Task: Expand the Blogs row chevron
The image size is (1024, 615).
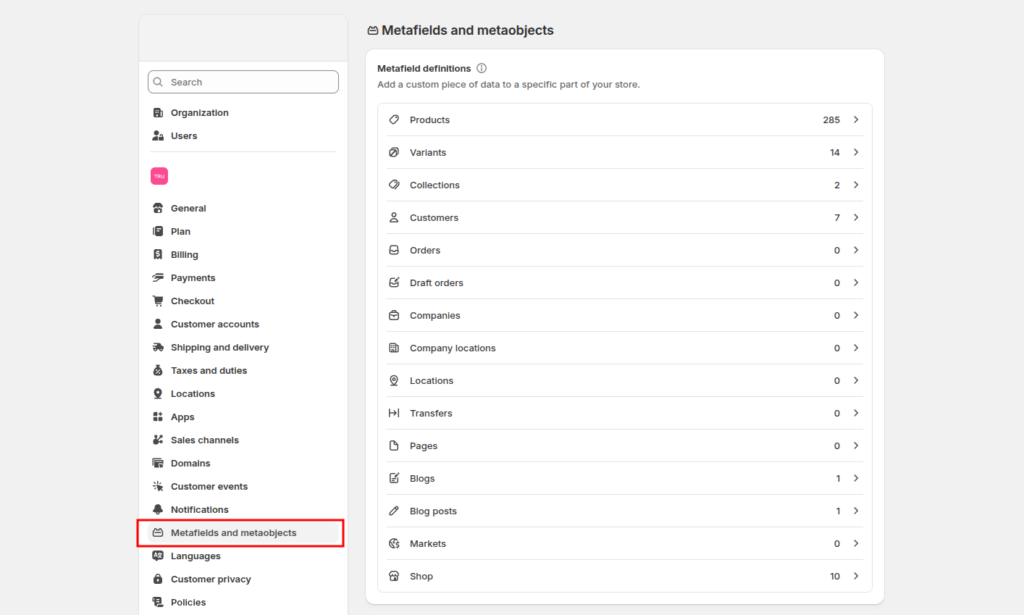Action: [856, 479]
